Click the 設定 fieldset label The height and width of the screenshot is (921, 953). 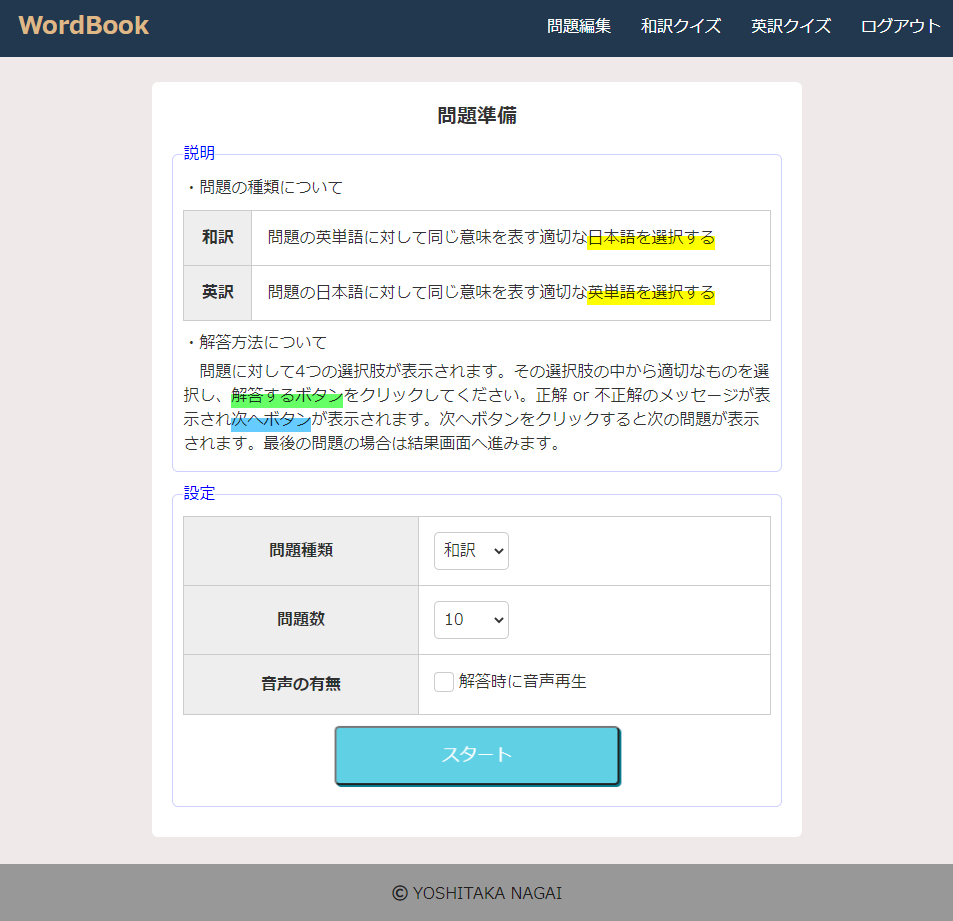197,493
